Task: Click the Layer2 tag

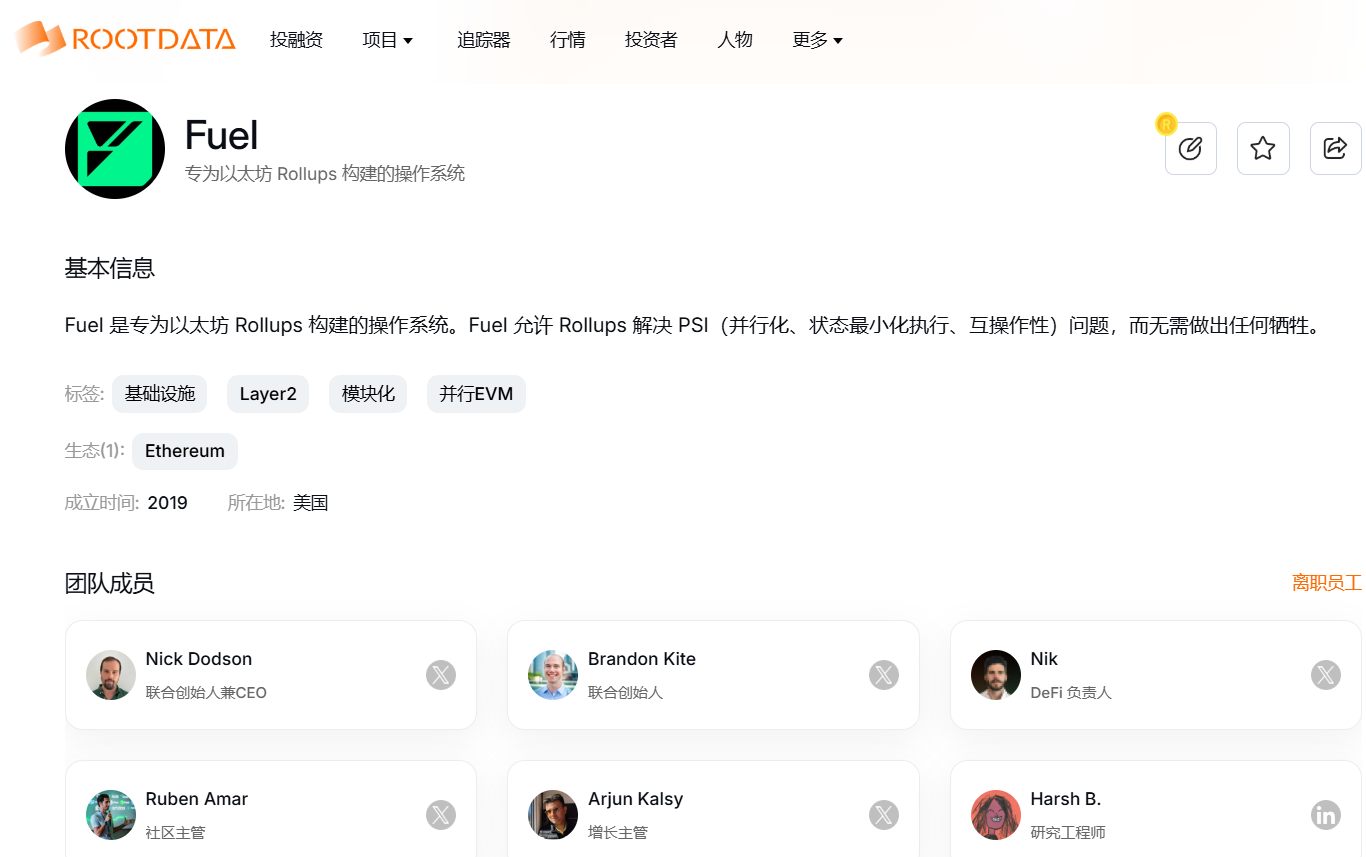Action: coord(268,394)
